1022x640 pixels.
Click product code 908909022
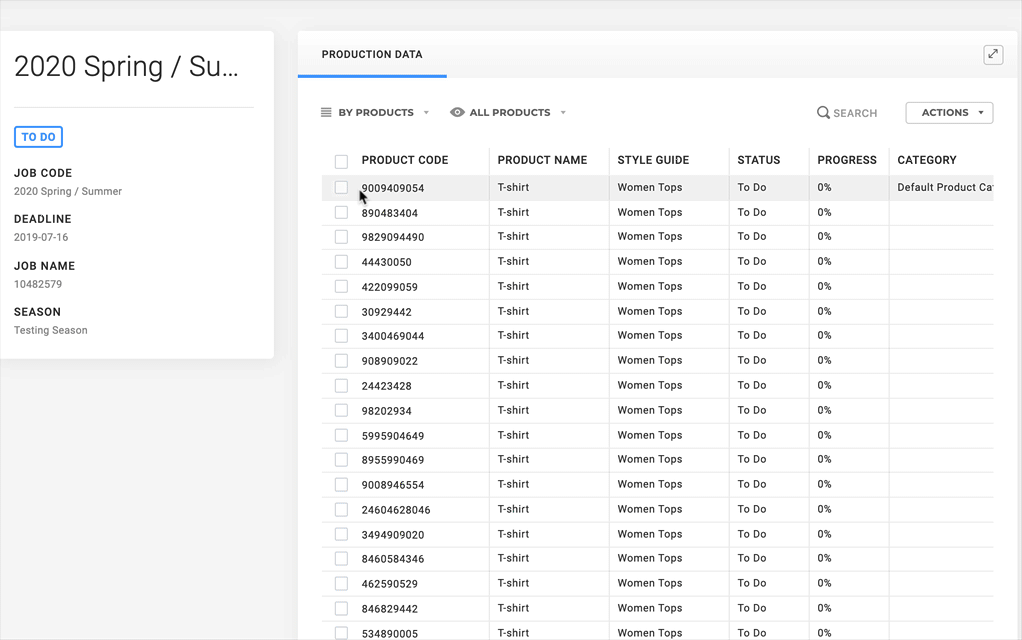click(390, 361)
